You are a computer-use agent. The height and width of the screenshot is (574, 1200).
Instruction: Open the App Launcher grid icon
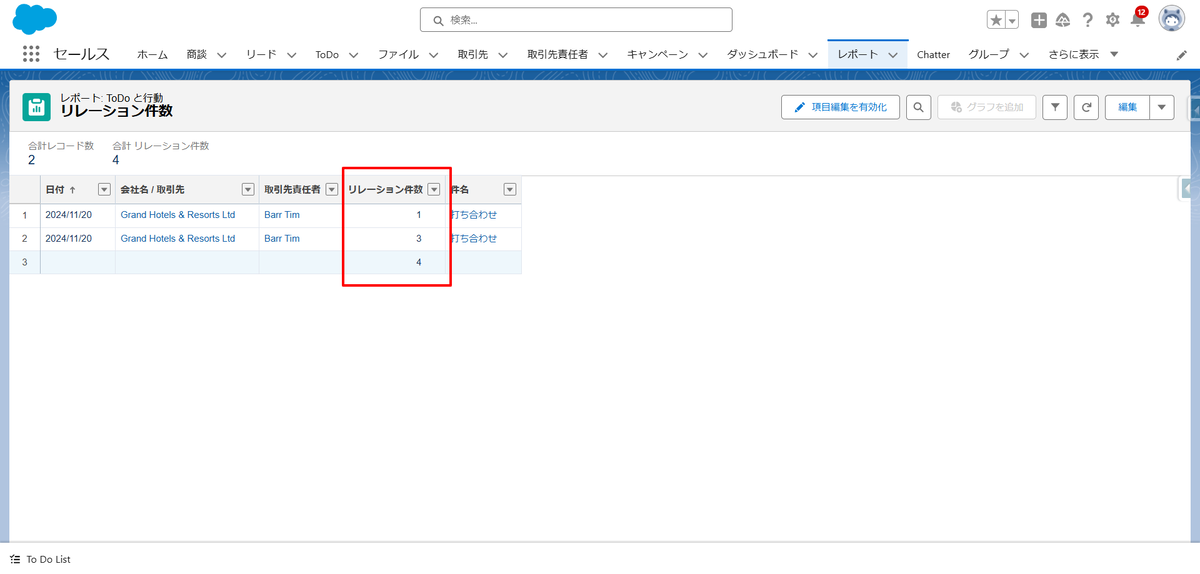pos(31,54)
